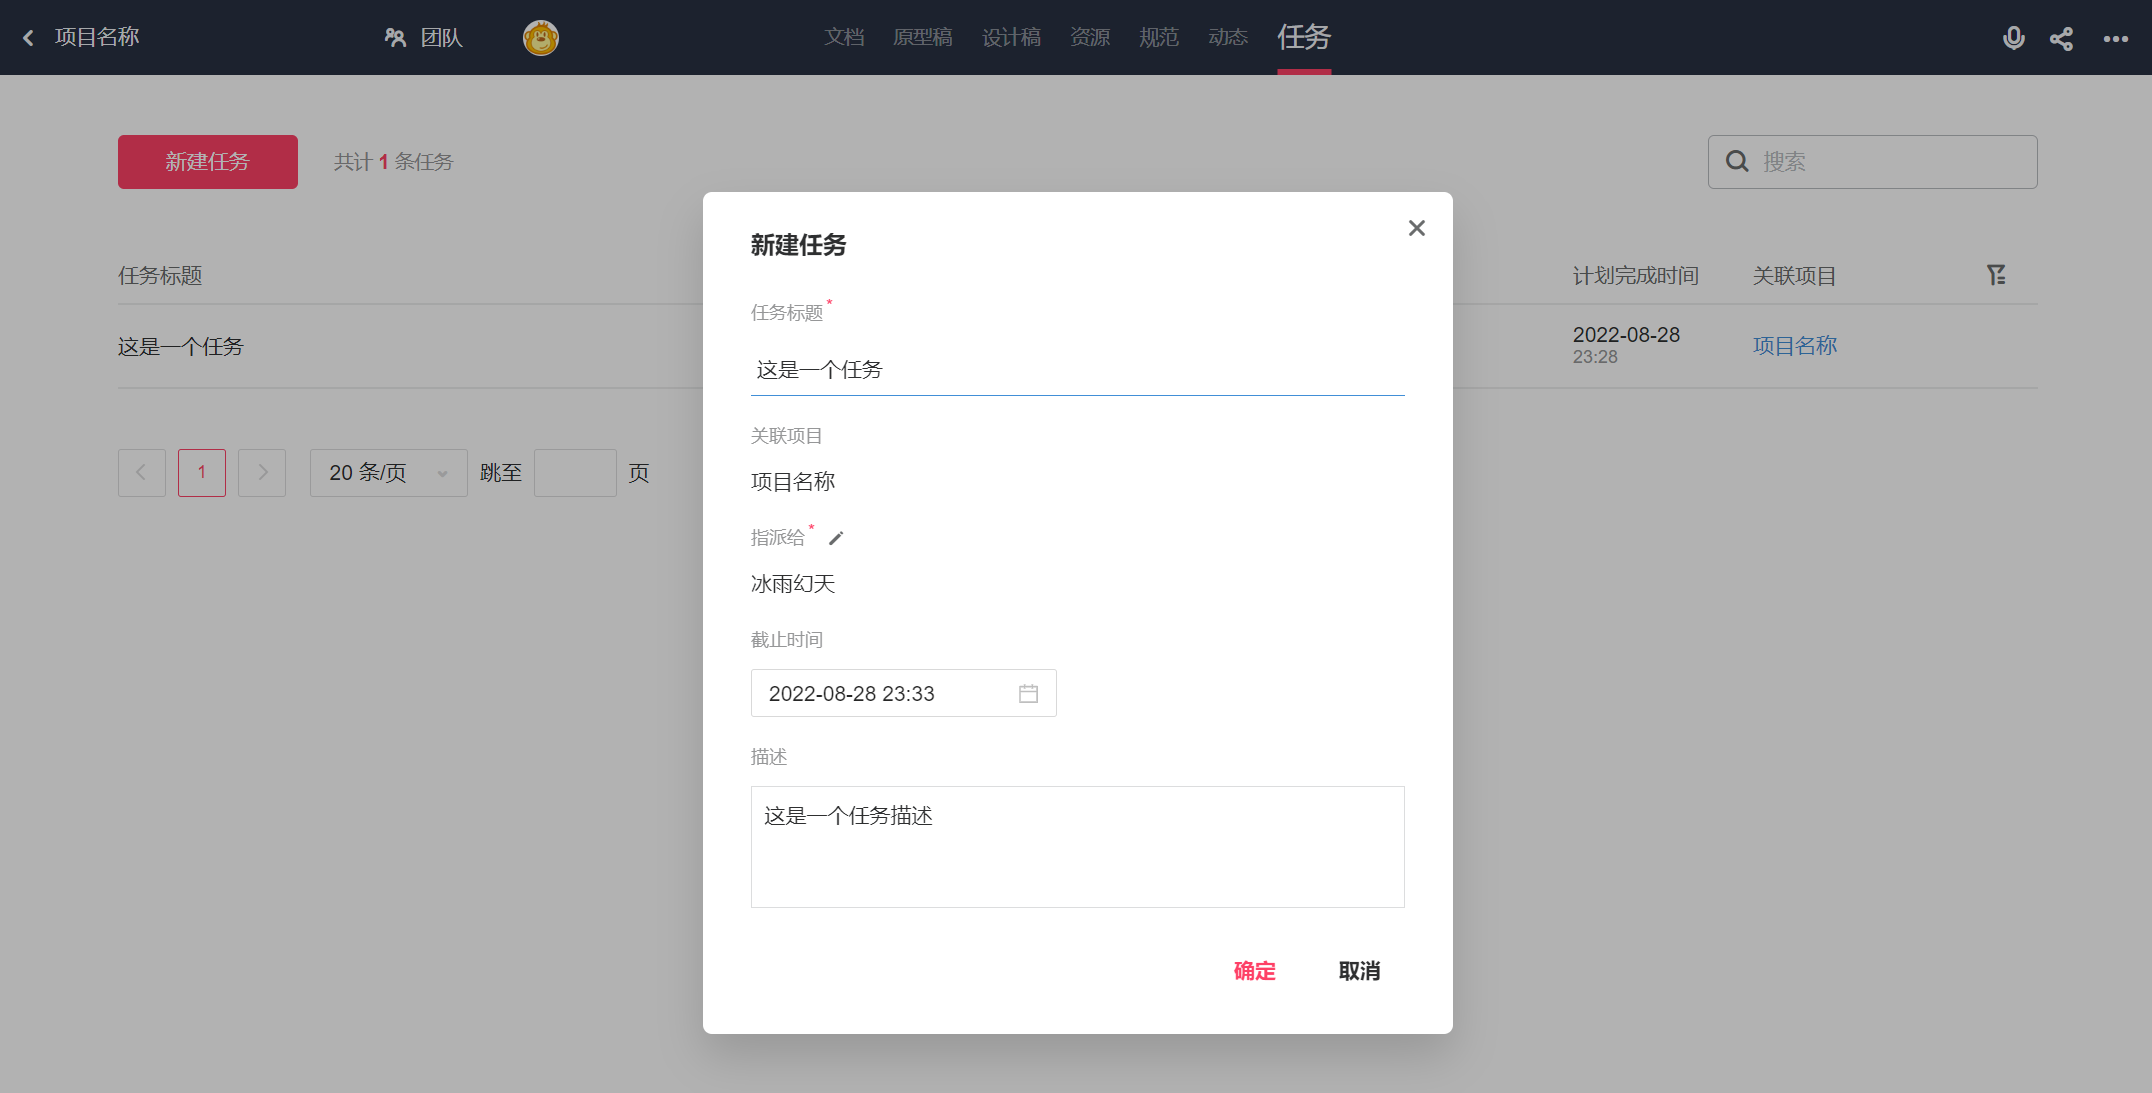Click the share icon in header

2061,38
